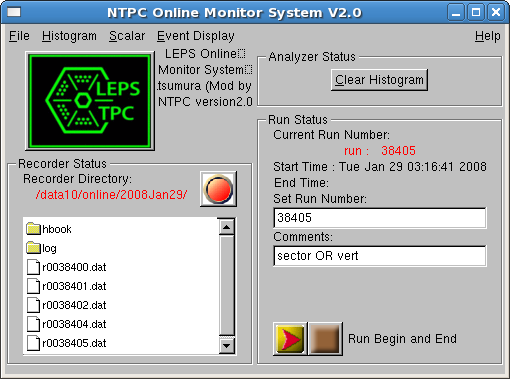Open the Help menu
Viewport: 510px width, 379px height.
pos(488,36)
